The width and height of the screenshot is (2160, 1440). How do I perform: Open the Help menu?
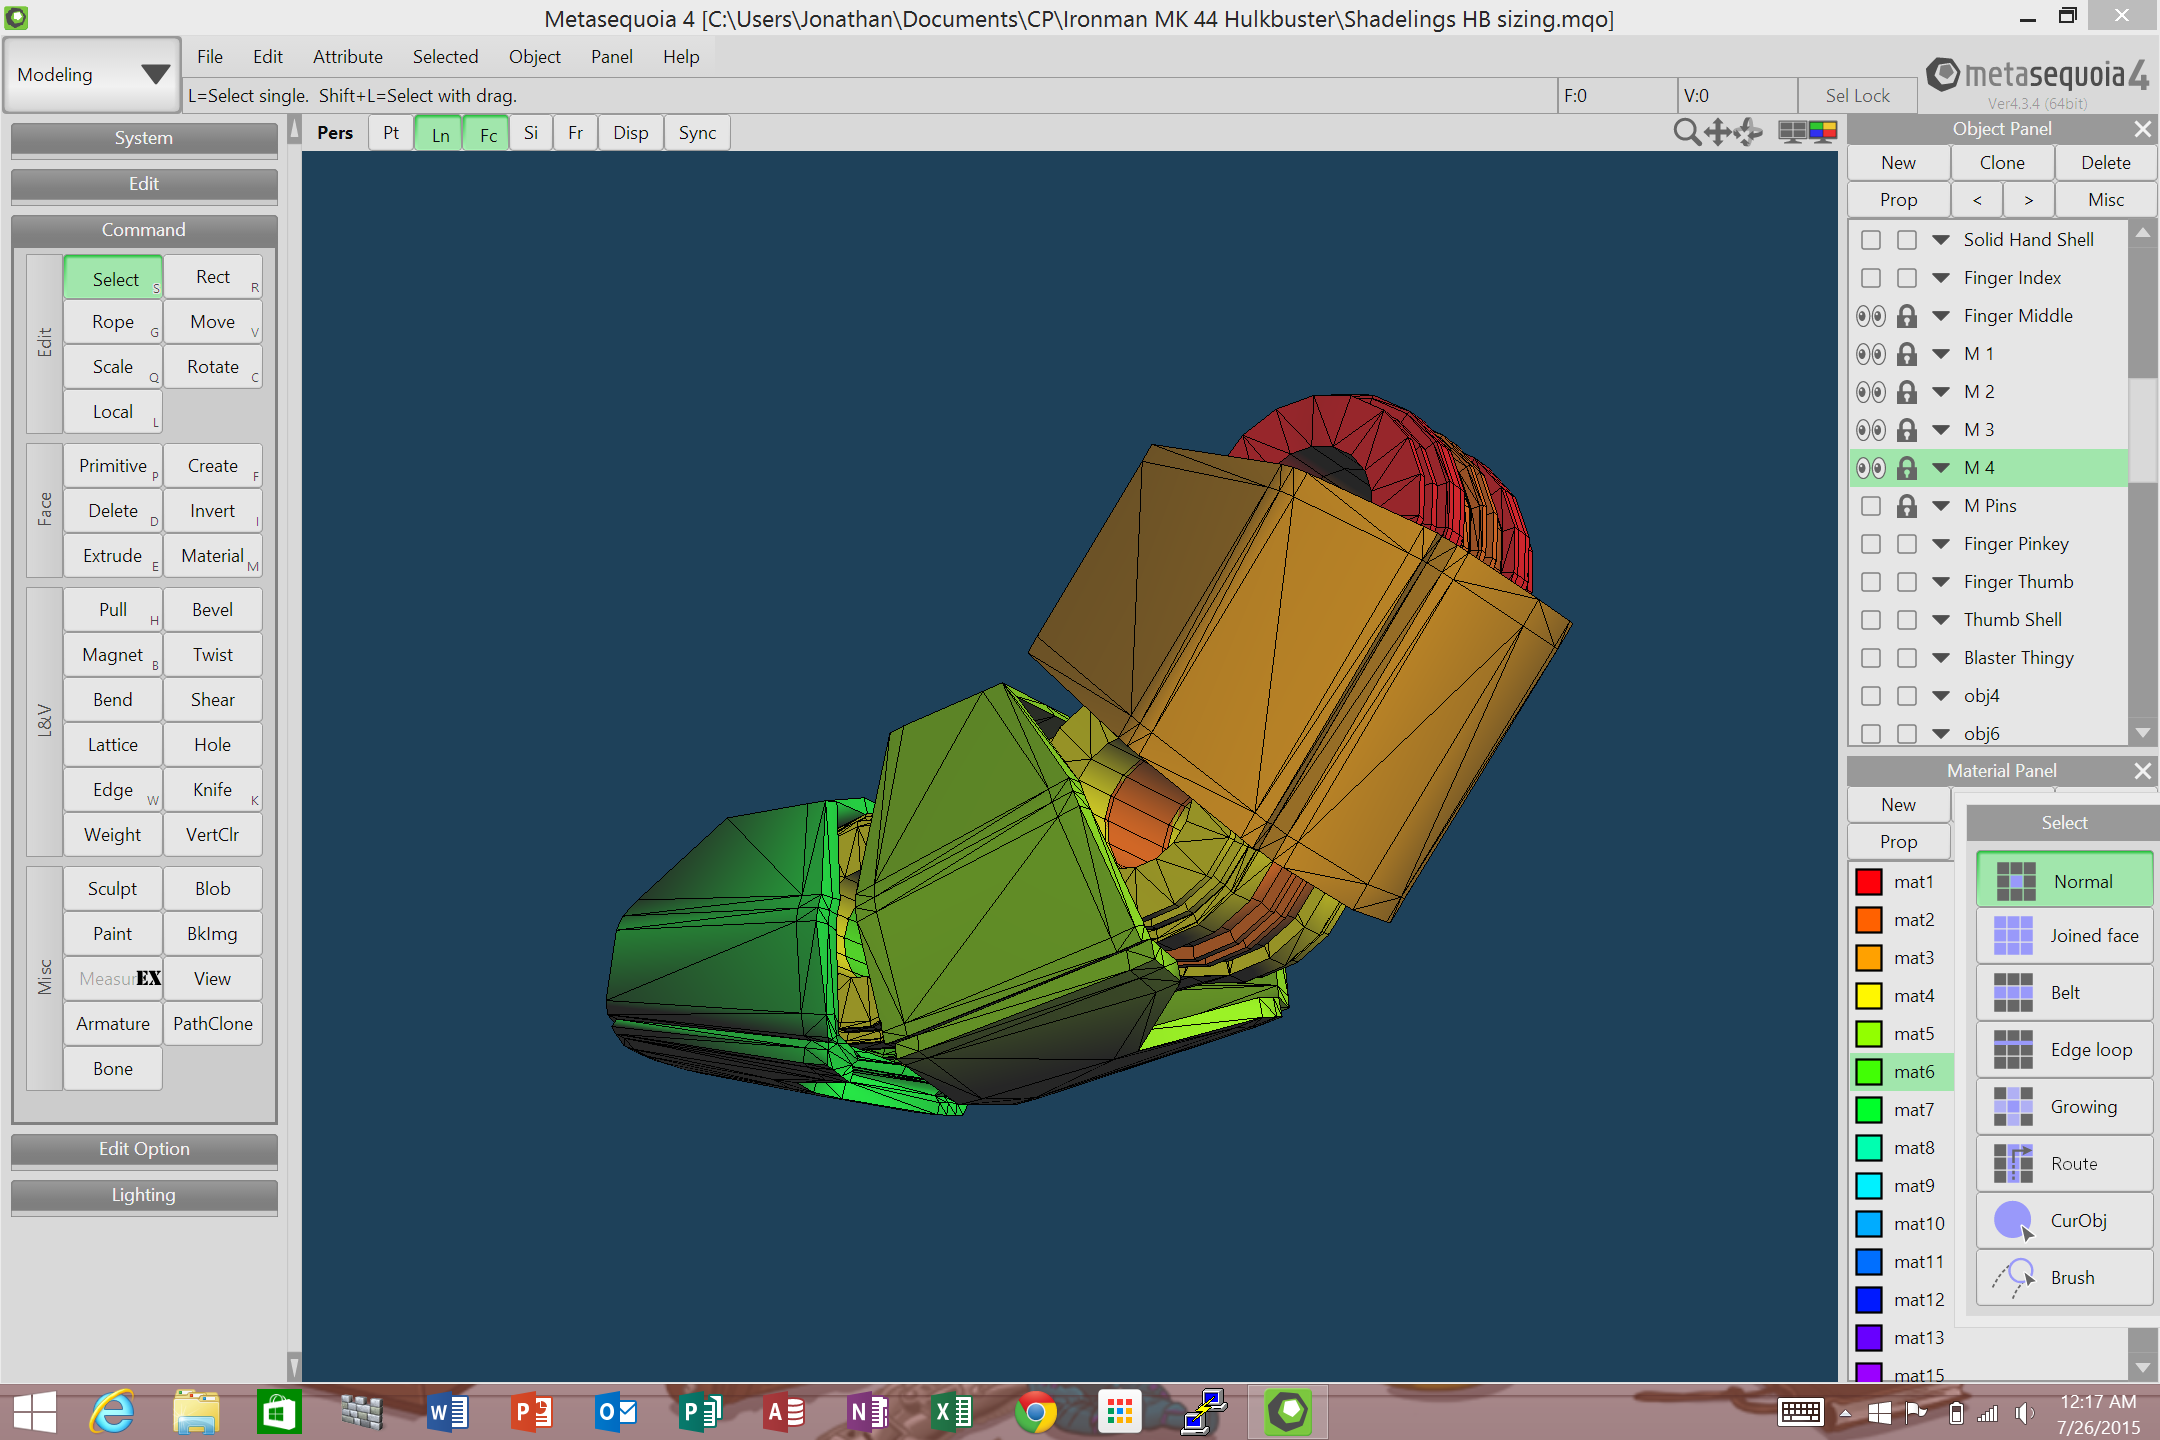pyautogui.click(x=681, y=57)
